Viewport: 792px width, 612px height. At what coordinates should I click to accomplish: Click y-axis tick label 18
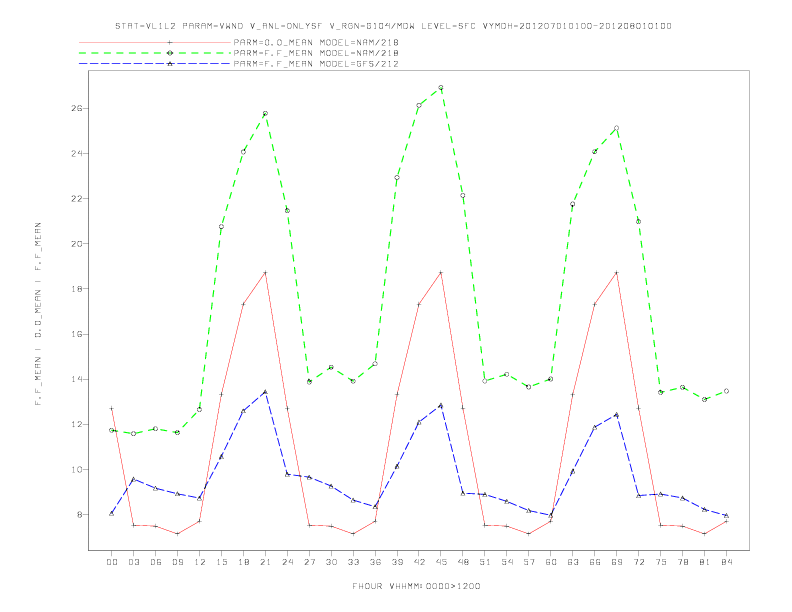point(76,289)
